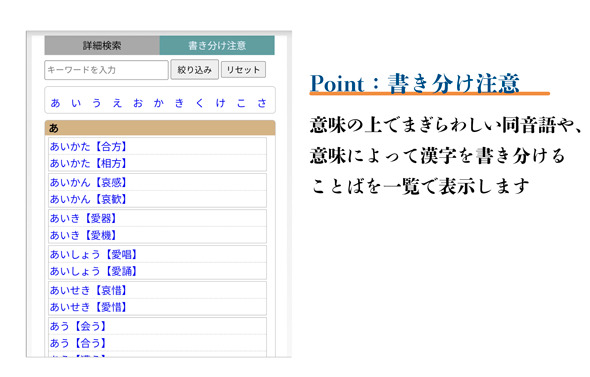Open the entry あいき【愛器】
Viewport: 590px width, 377px height.
(x=83, y=218)
